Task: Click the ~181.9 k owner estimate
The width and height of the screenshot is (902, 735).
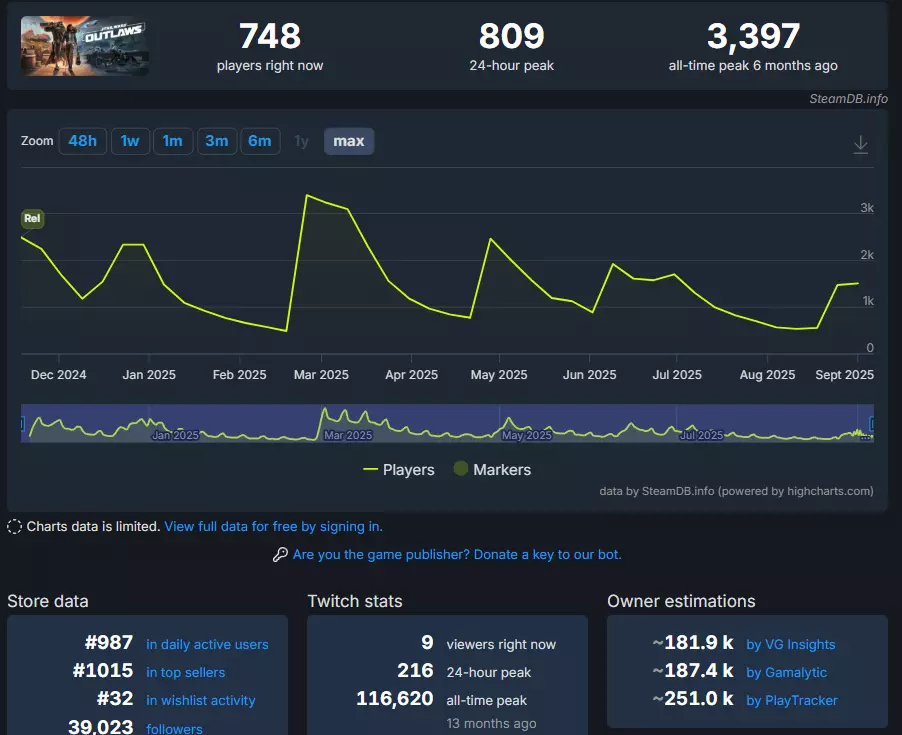Action: [x=693, y=642]
